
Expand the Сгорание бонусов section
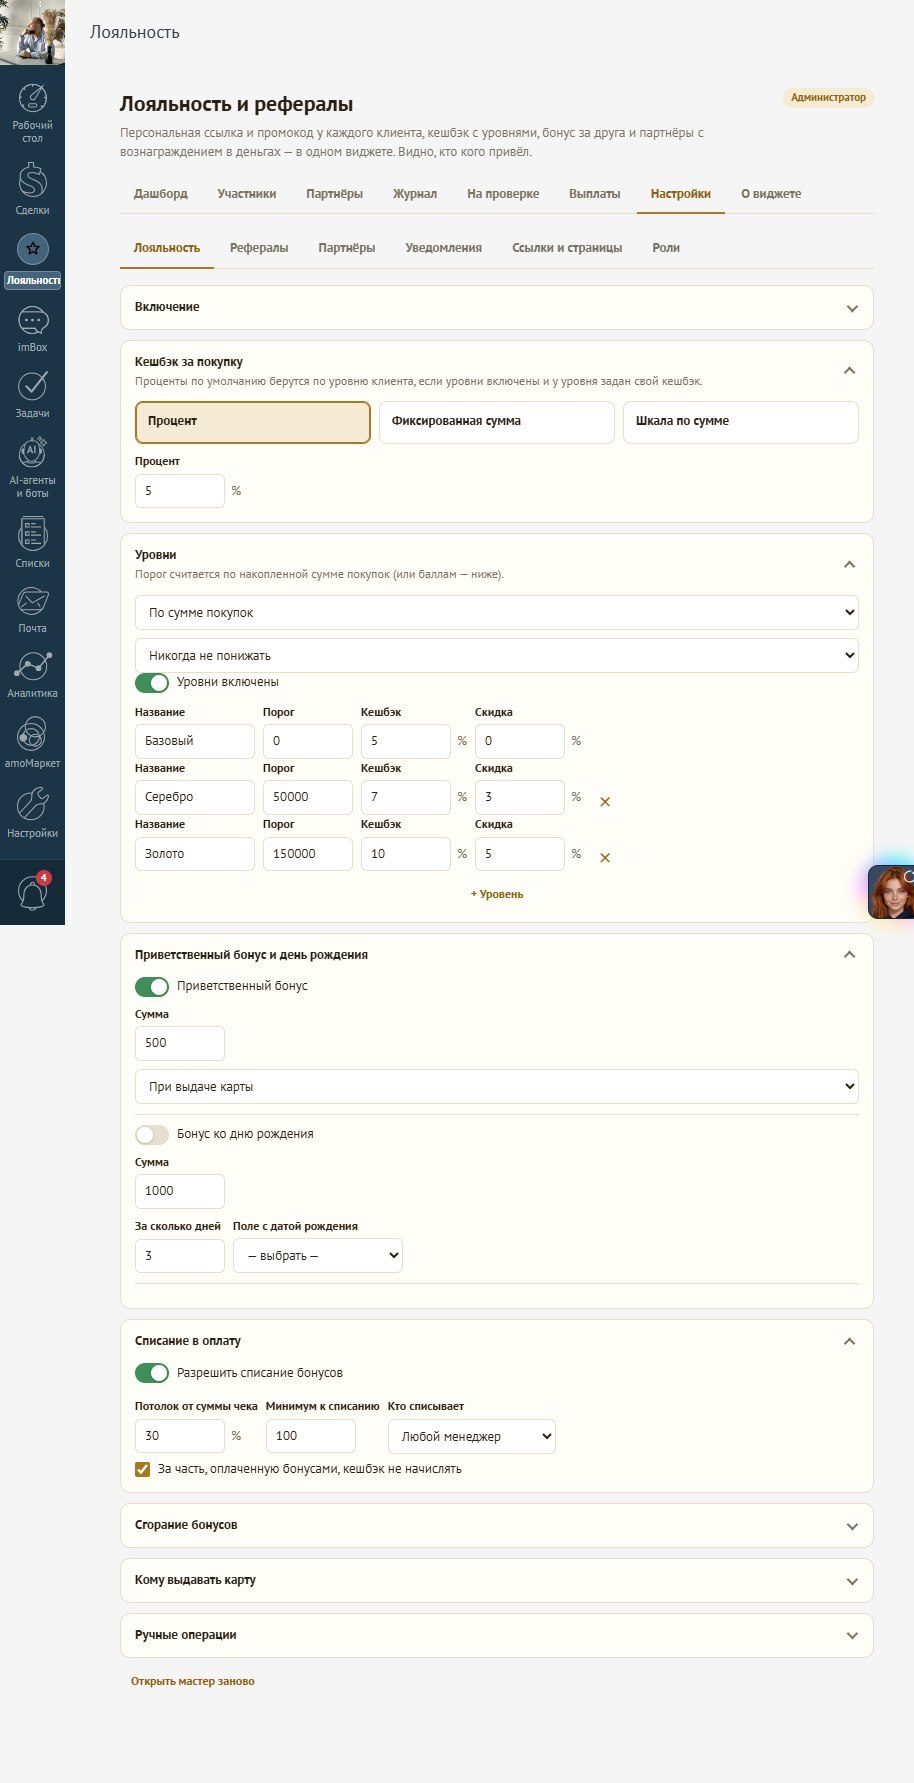[x=497, y=1526]
